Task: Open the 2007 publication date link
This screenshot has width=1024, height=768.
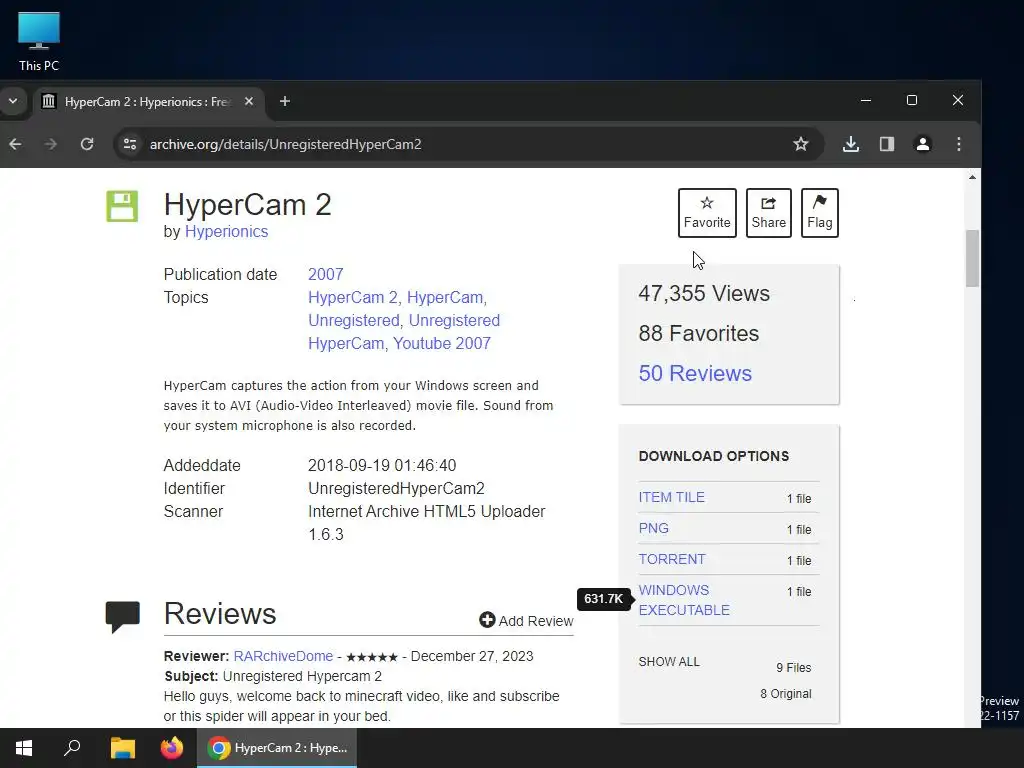Action: click(x=325, y=274)
